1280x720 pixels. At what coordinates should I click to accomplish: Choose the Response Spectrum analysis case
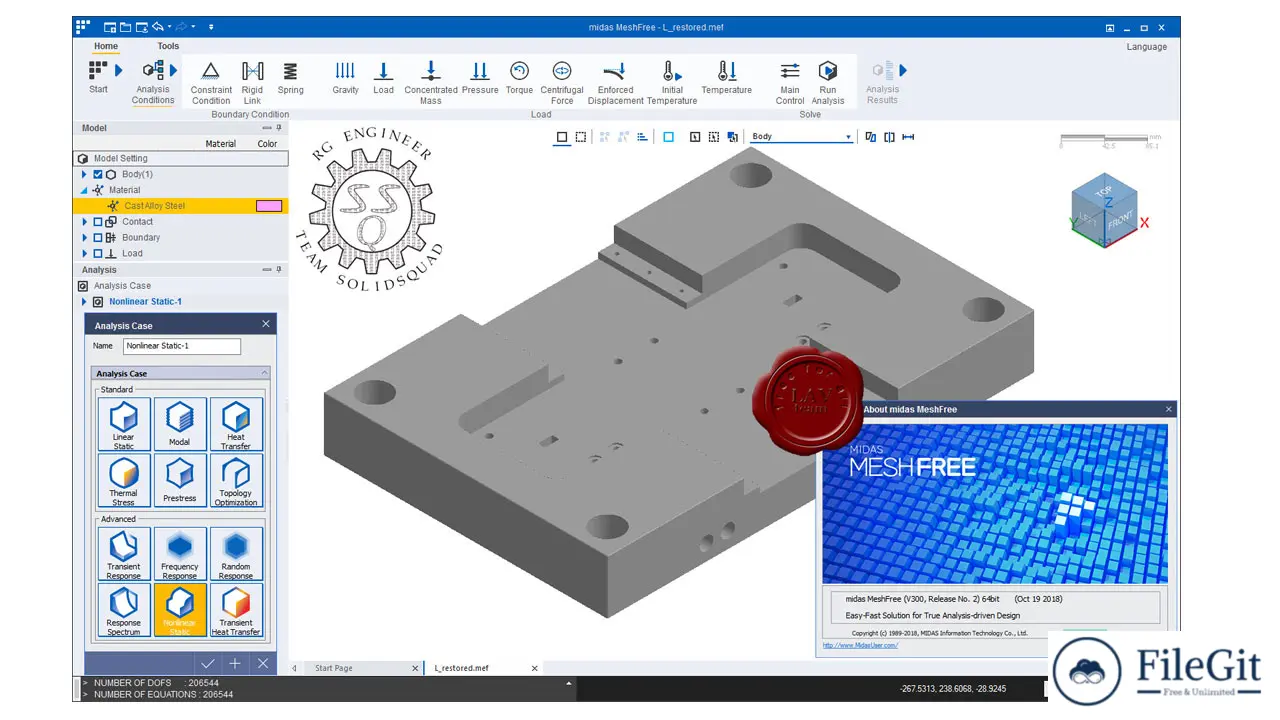click(124, 610)
